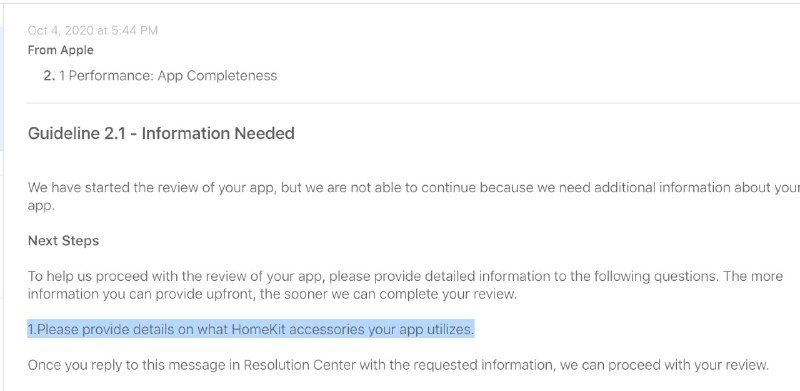Select '2. 1 Performance: App Completeness' list item
This screenshot has height=391, width=800.
tap(160, 76)
